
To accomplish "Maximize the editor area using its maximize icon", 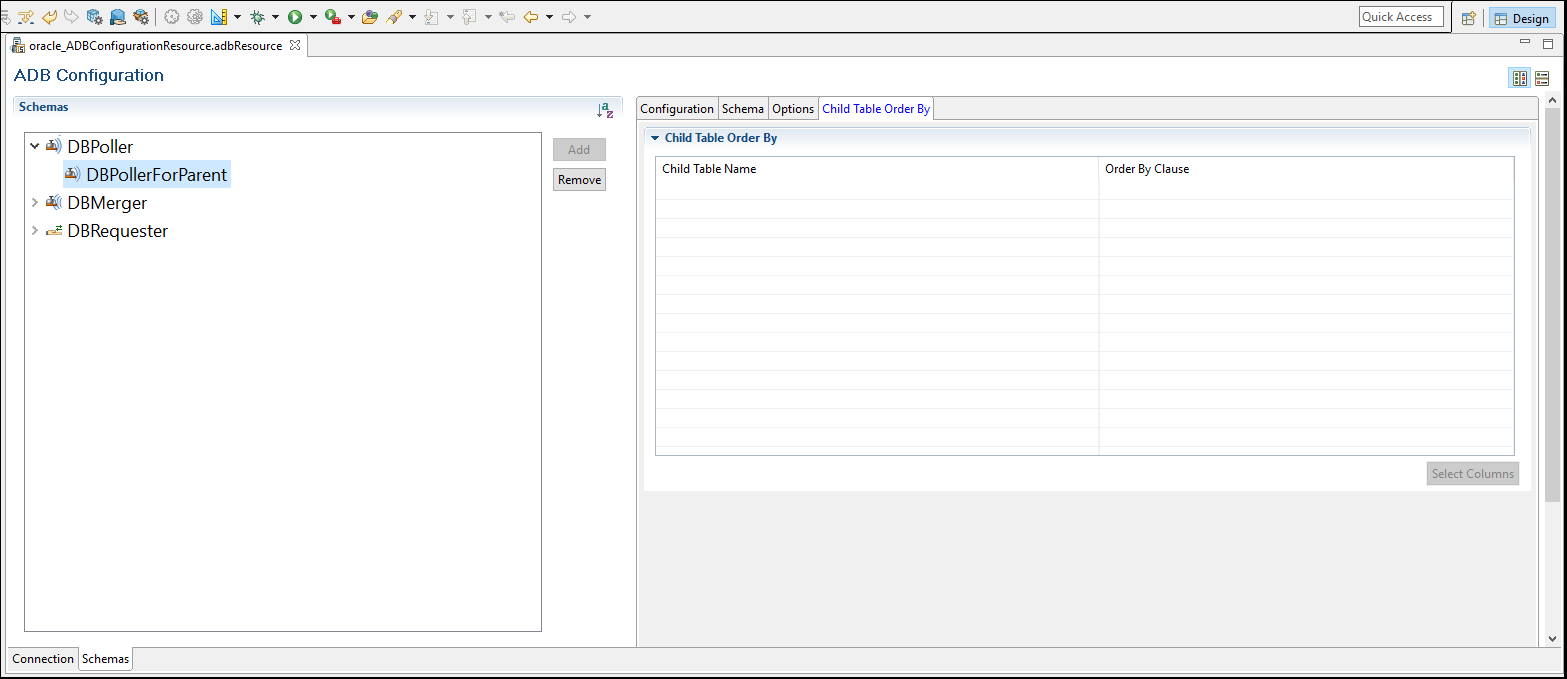I will 1548,43.
